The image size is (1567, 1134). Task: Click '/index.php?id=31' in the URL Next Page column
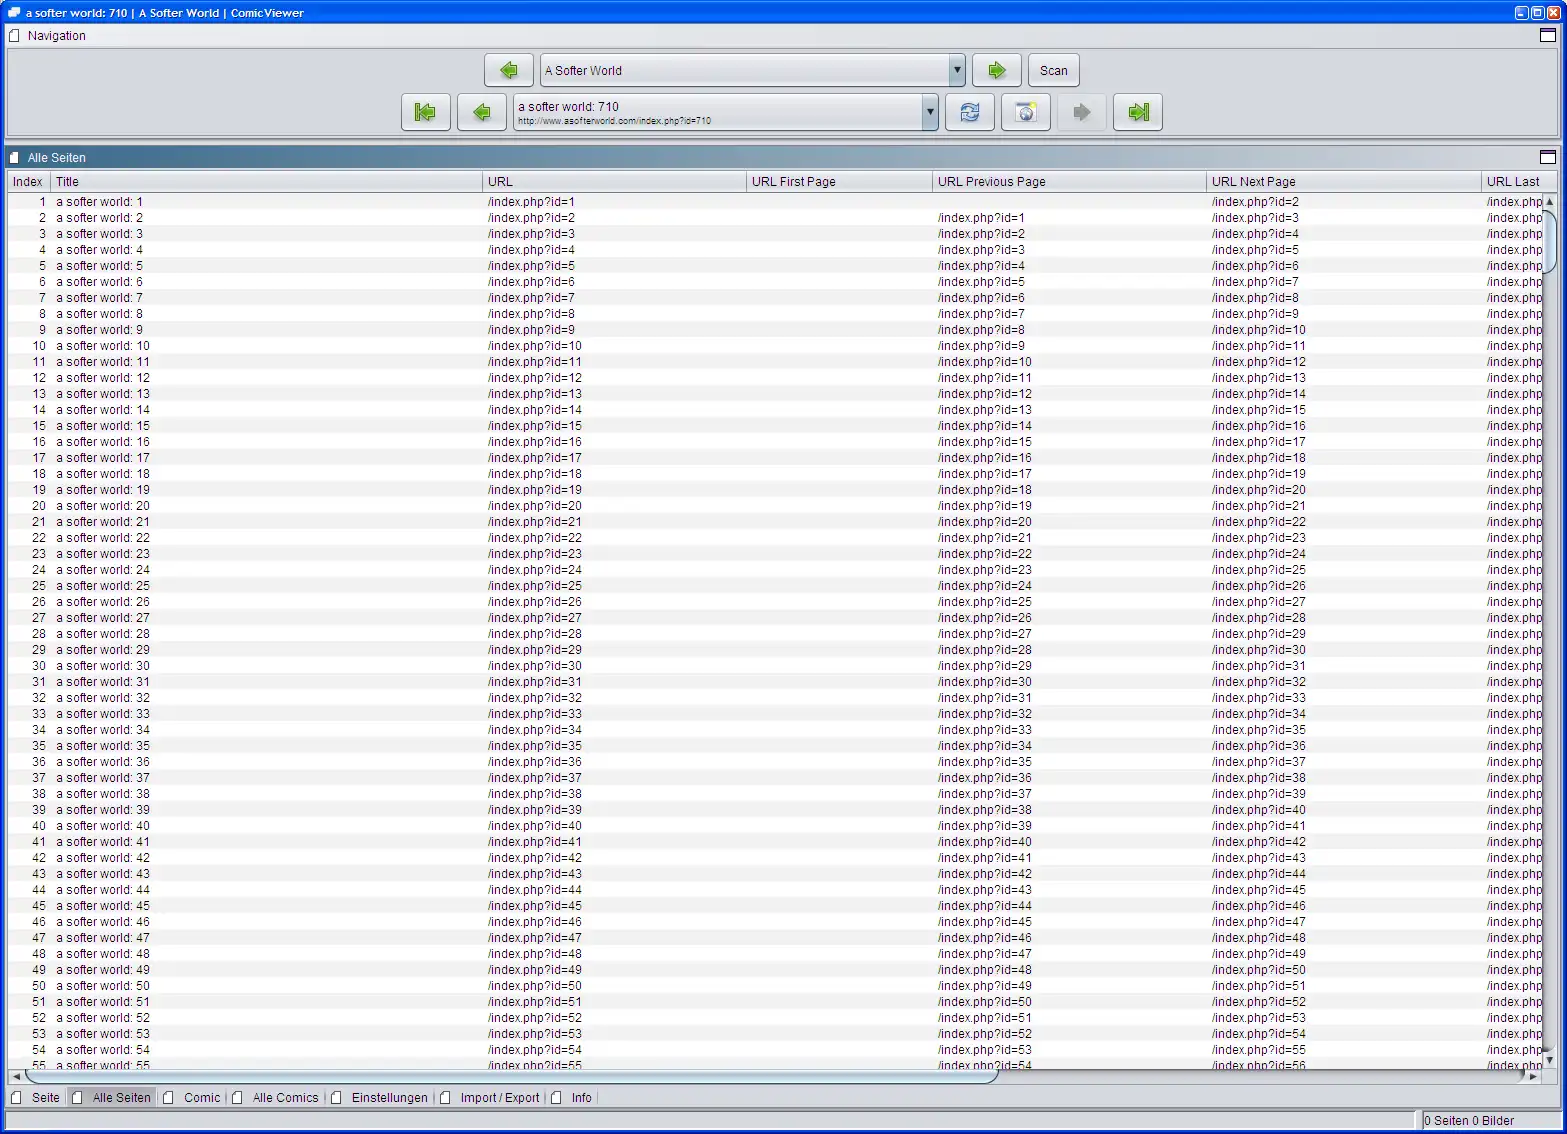point(1259,665)
